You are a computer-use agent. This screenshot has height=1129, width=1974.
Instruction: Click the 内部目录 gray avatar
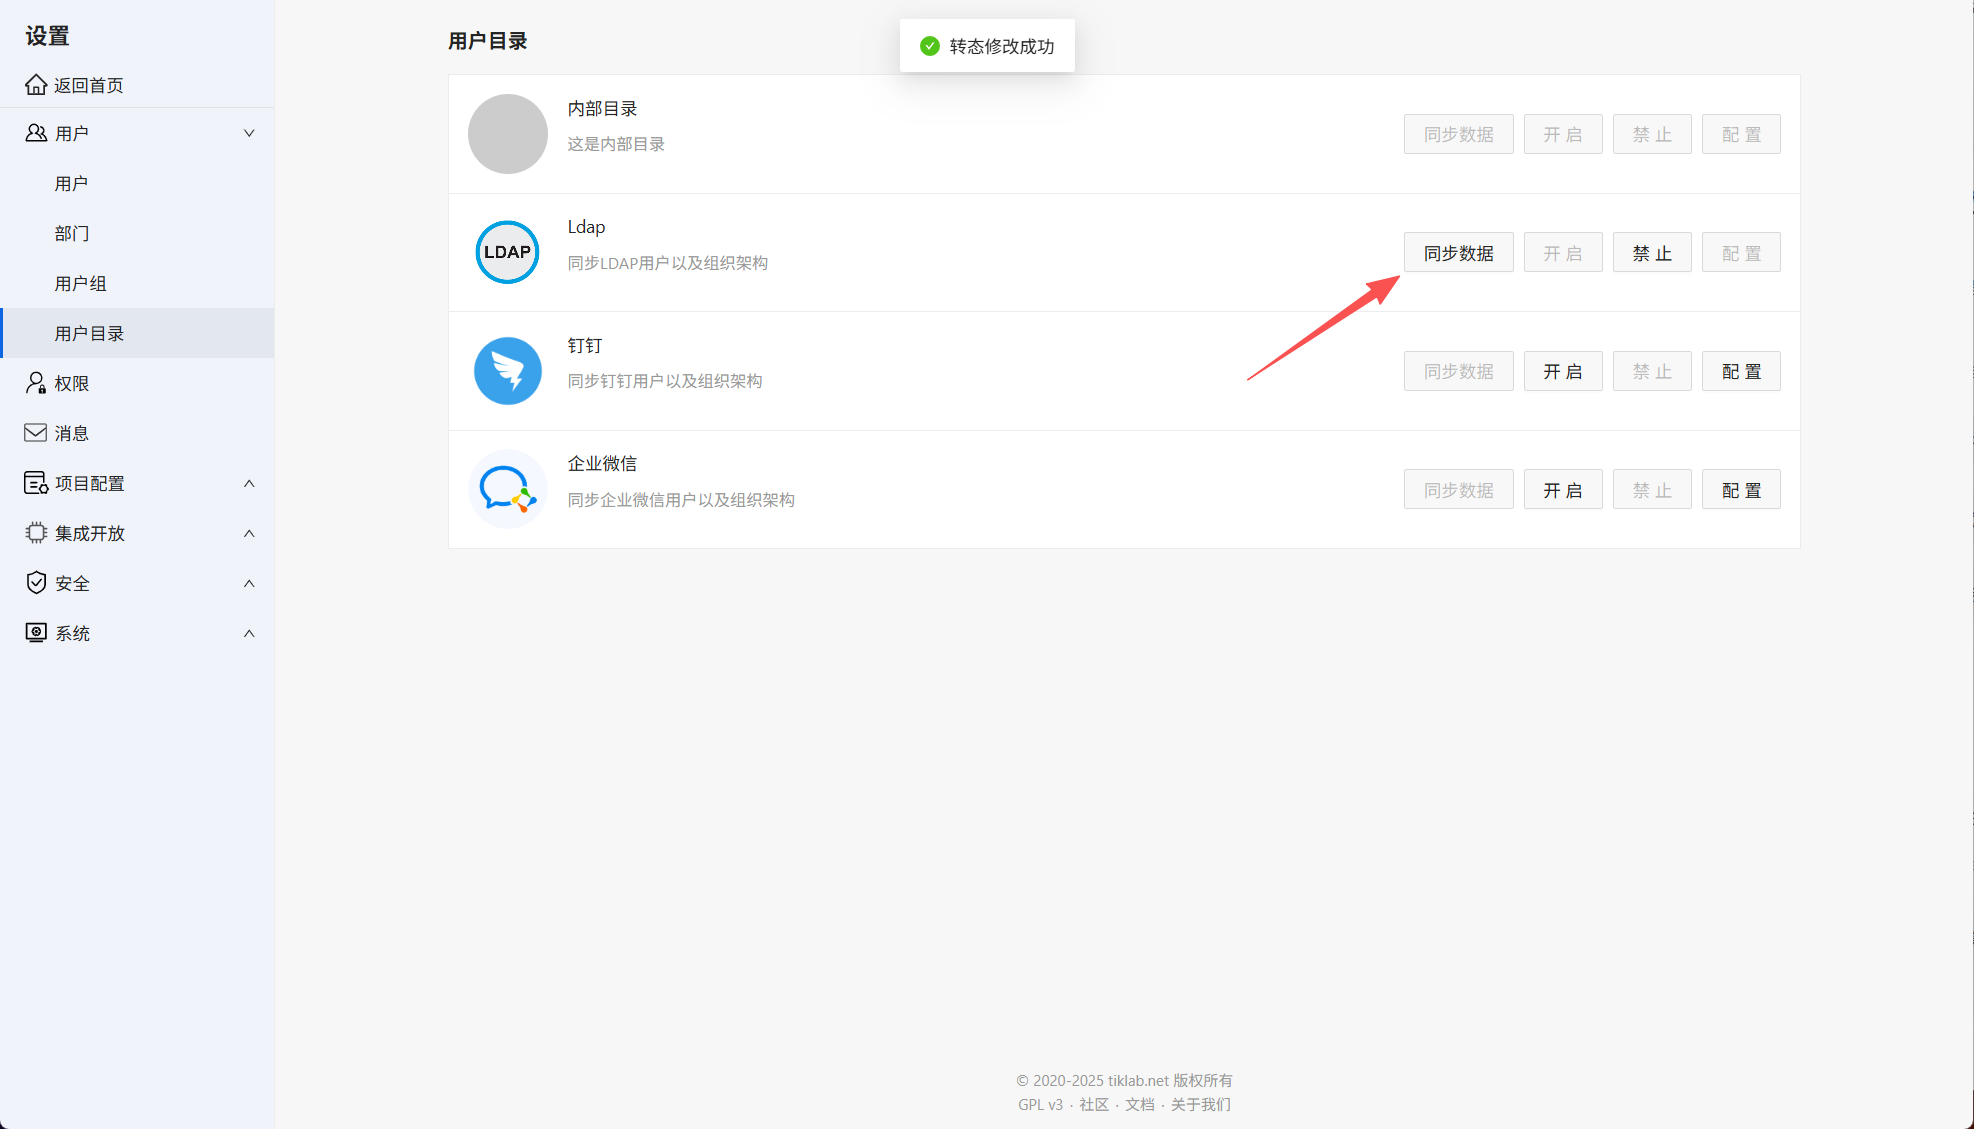tap(507, 134)
